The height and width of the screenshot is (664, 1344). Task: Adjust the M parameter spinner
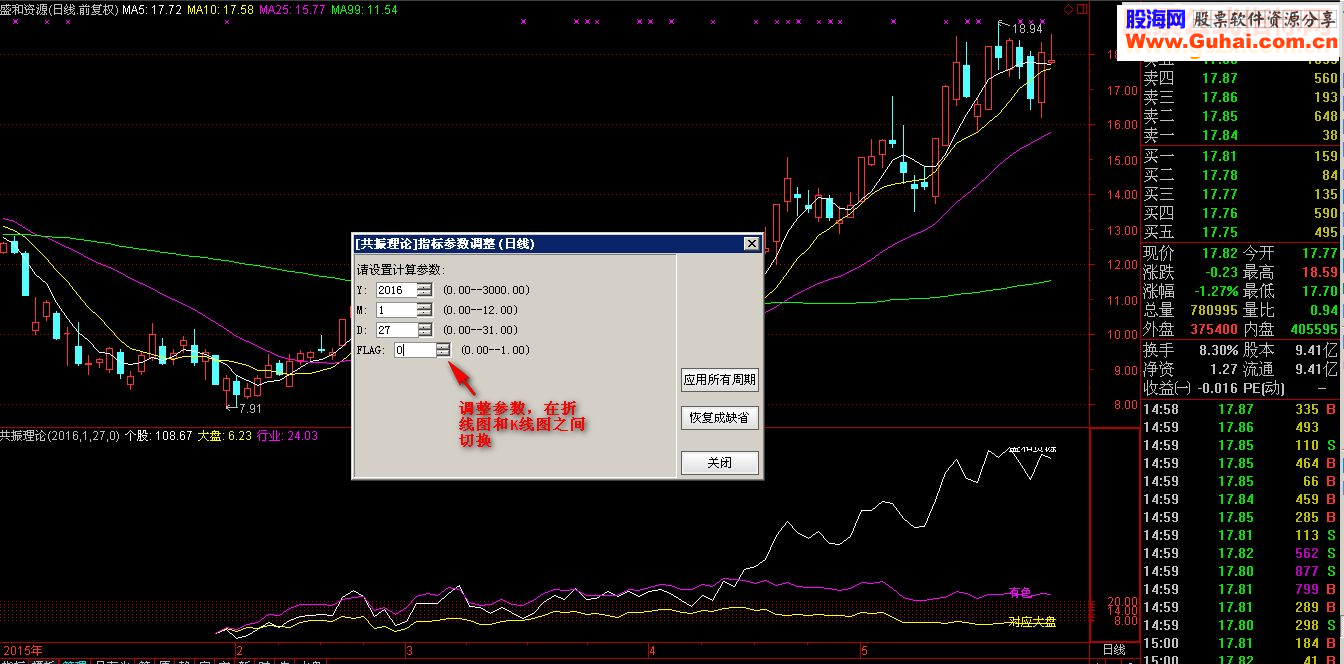[425, 310]
